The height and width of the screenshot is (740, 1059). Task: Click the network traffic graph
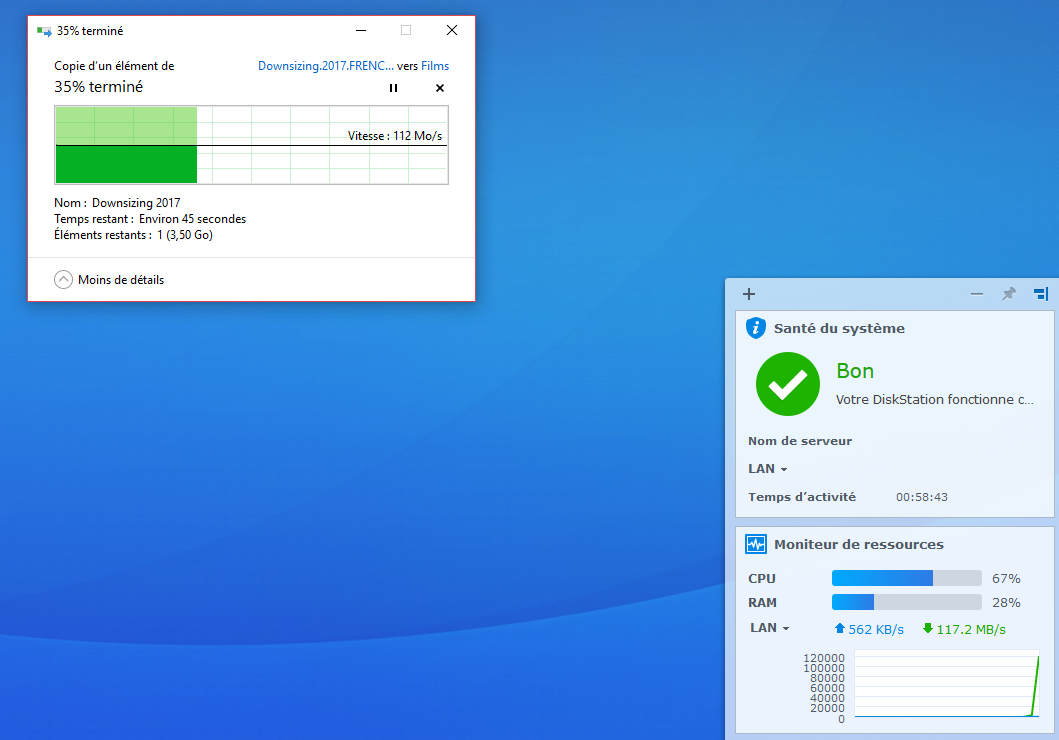tap(947, 685)
